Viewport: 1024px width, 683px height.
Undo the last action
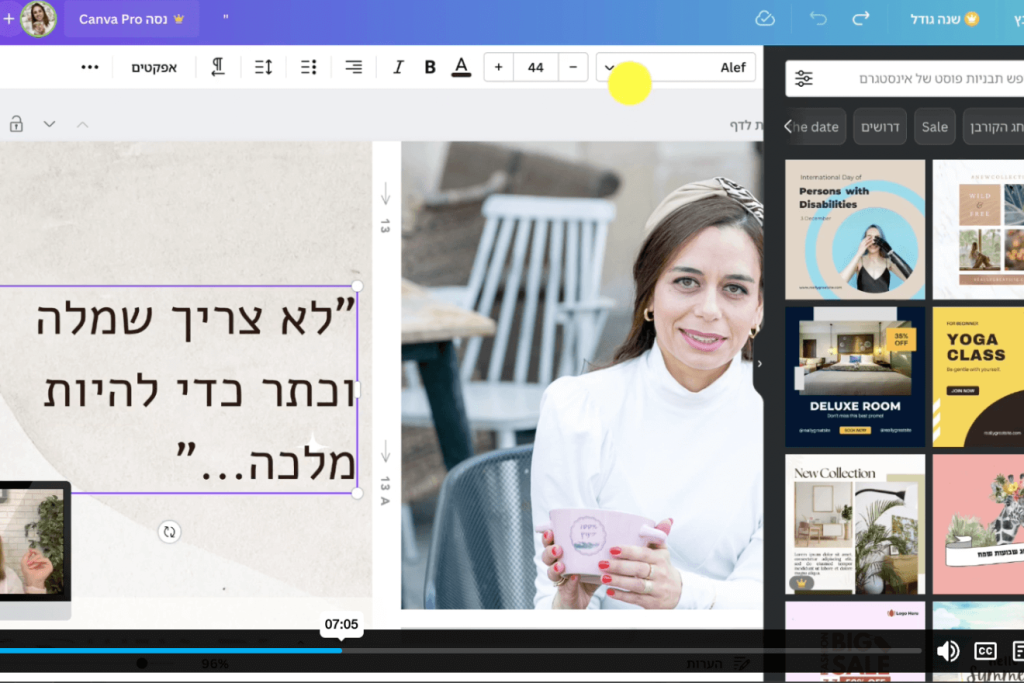818,18
